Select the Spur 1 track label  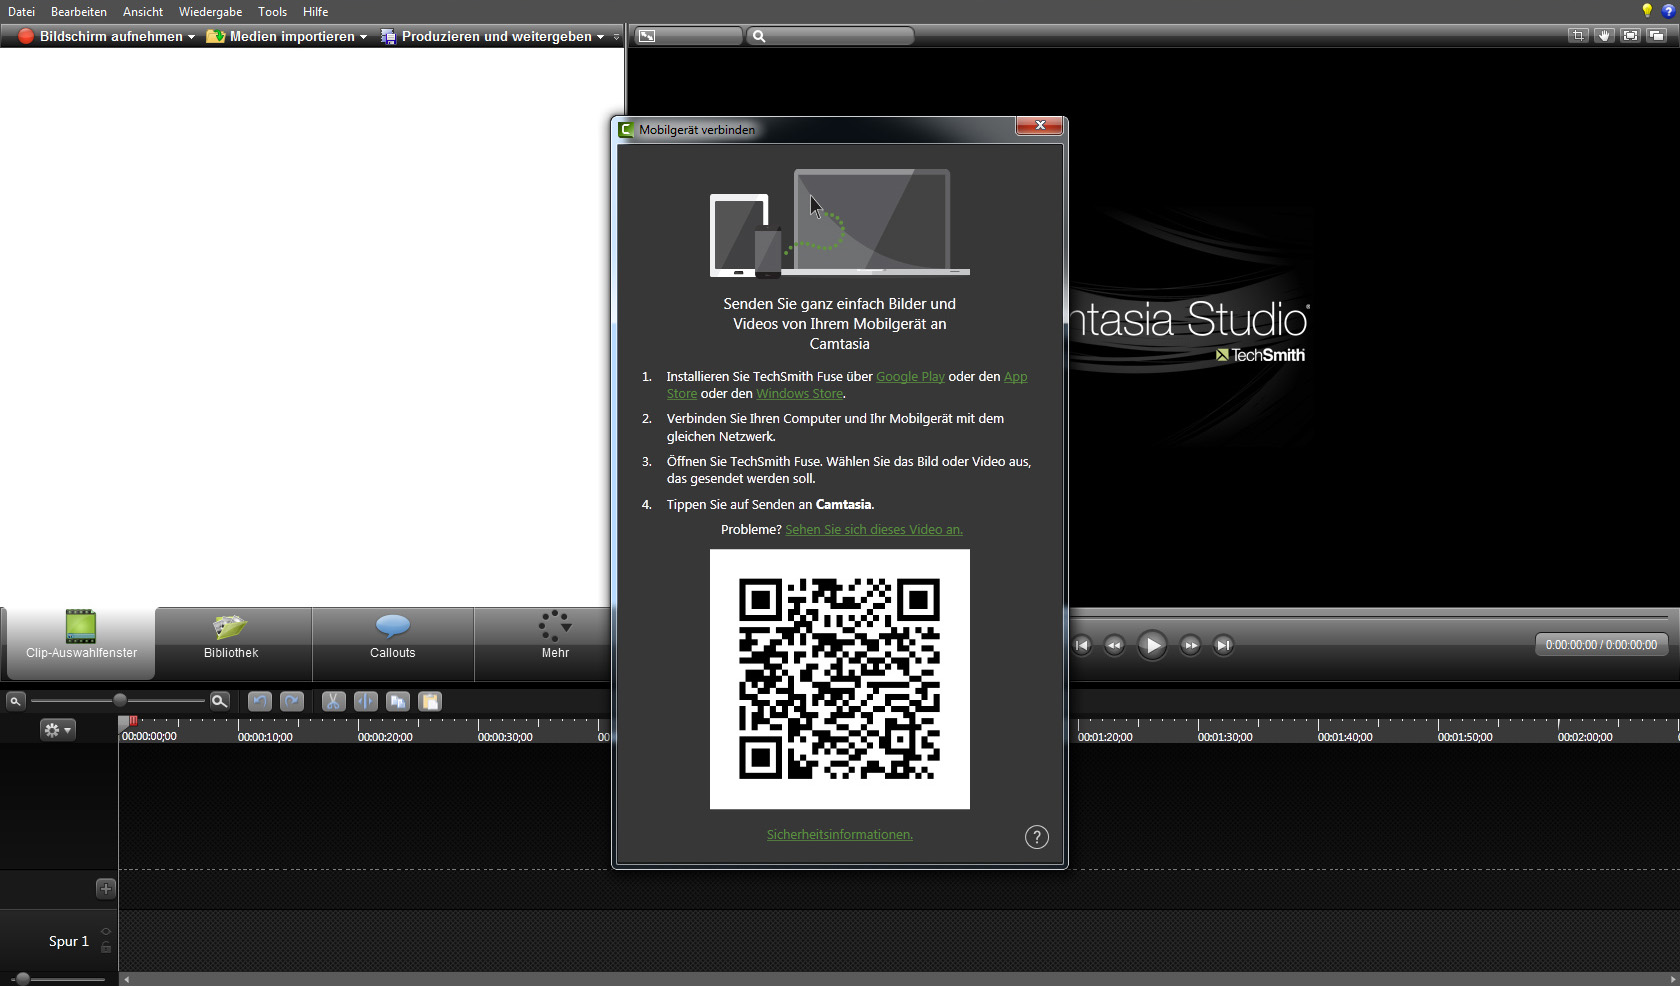69,941
